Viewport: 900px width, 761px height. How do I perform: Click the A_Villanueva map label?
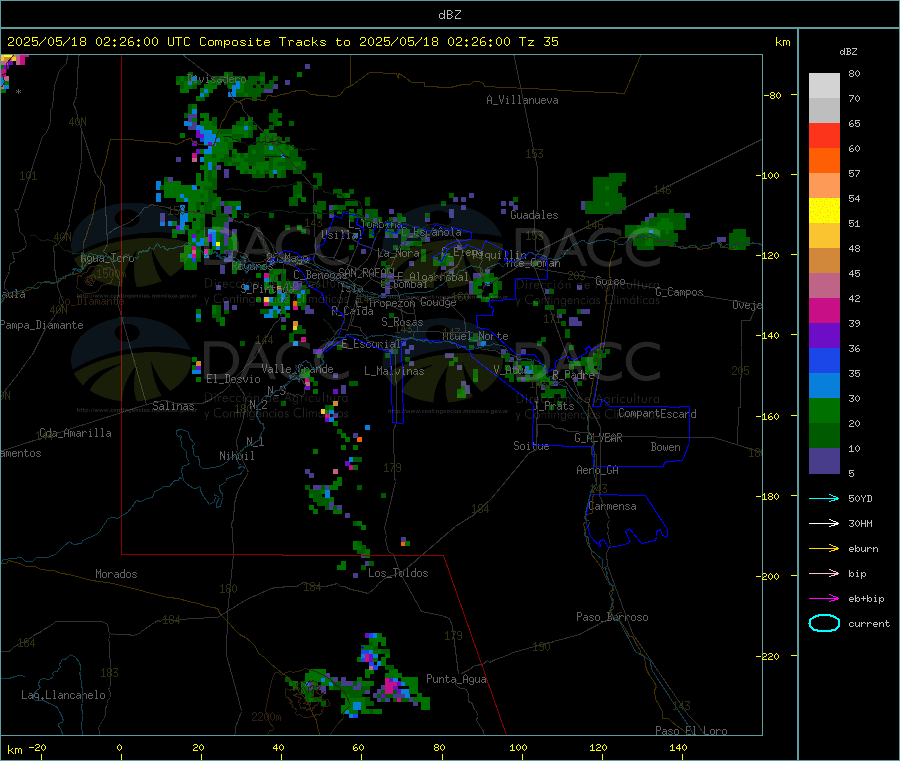coord(522,100)
